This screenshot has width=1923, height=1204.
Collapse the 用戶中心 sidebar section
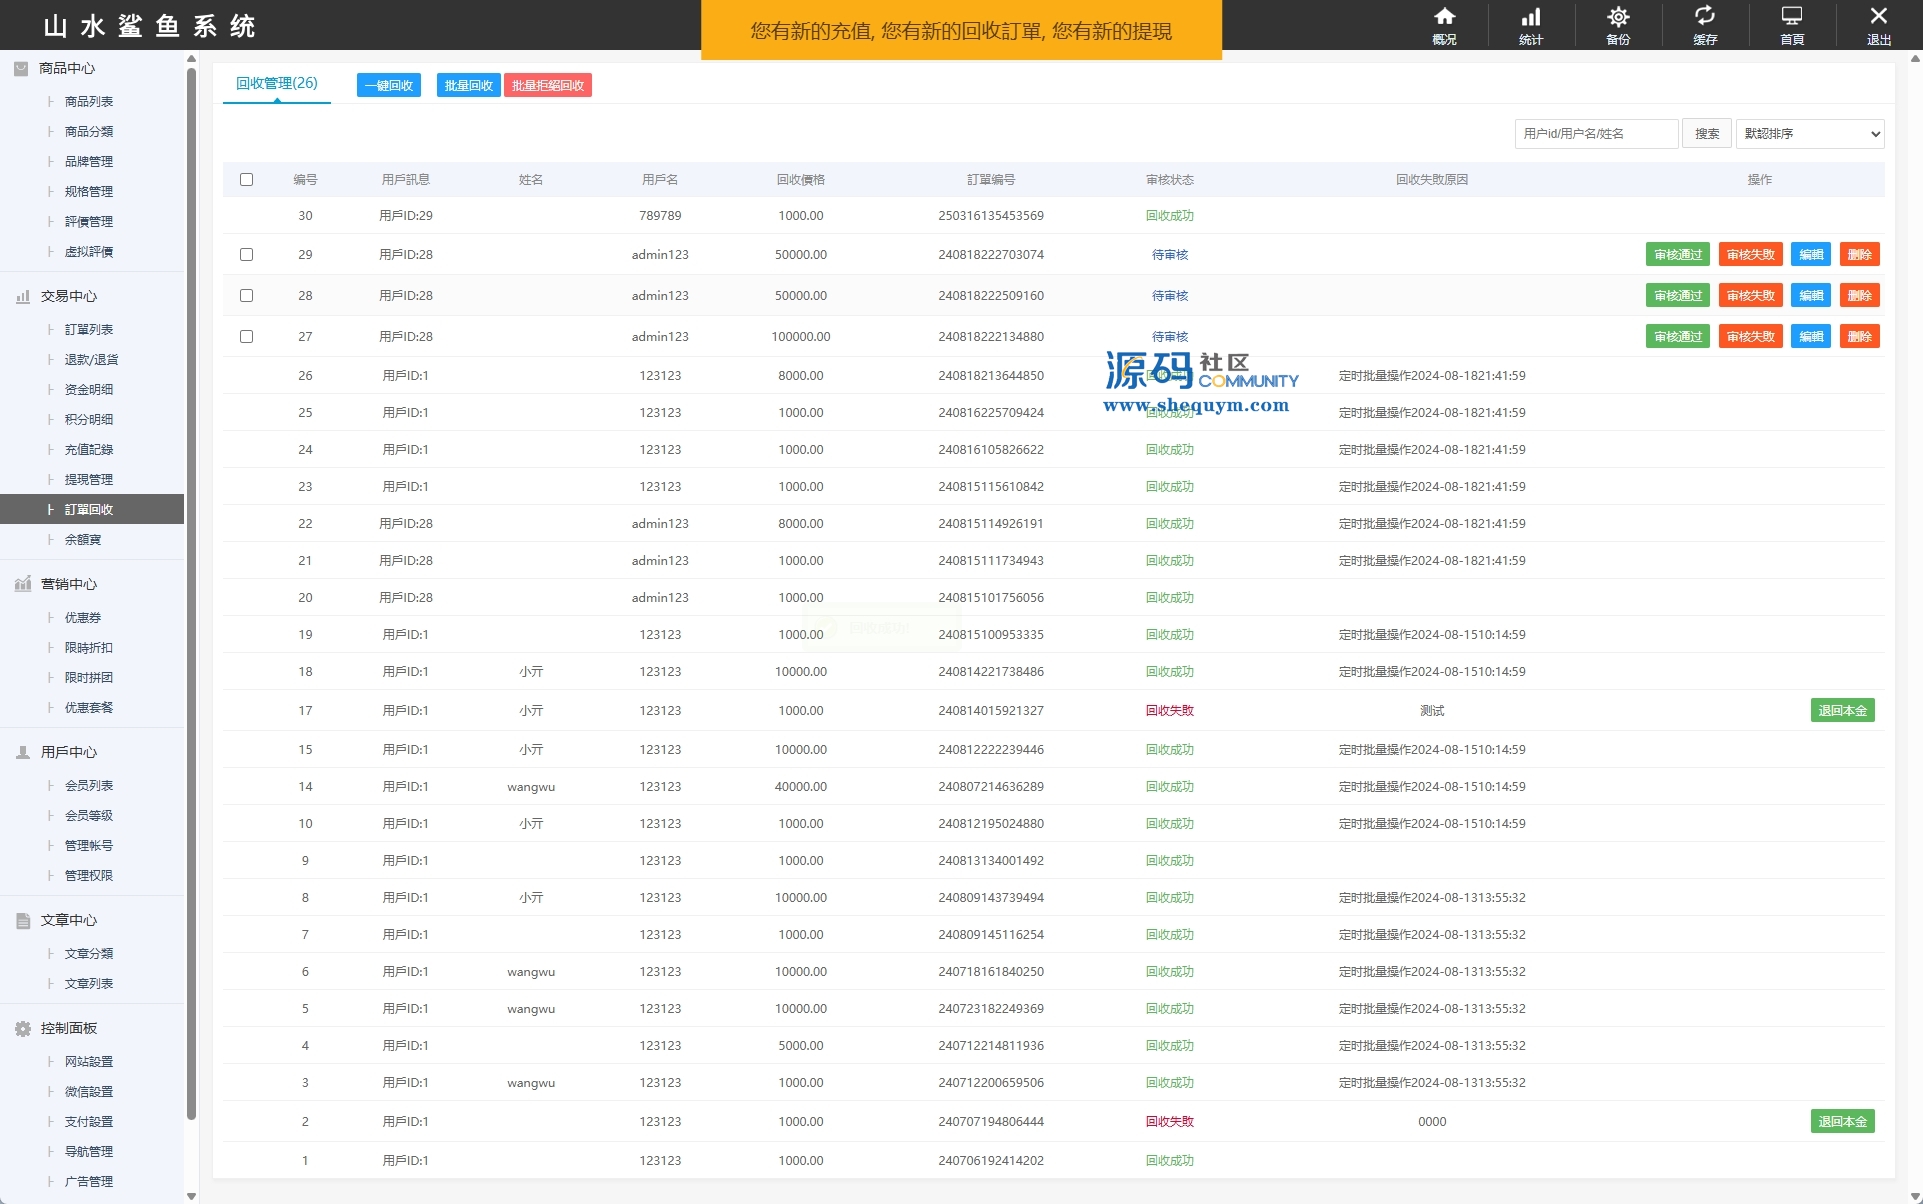(68, 752)
